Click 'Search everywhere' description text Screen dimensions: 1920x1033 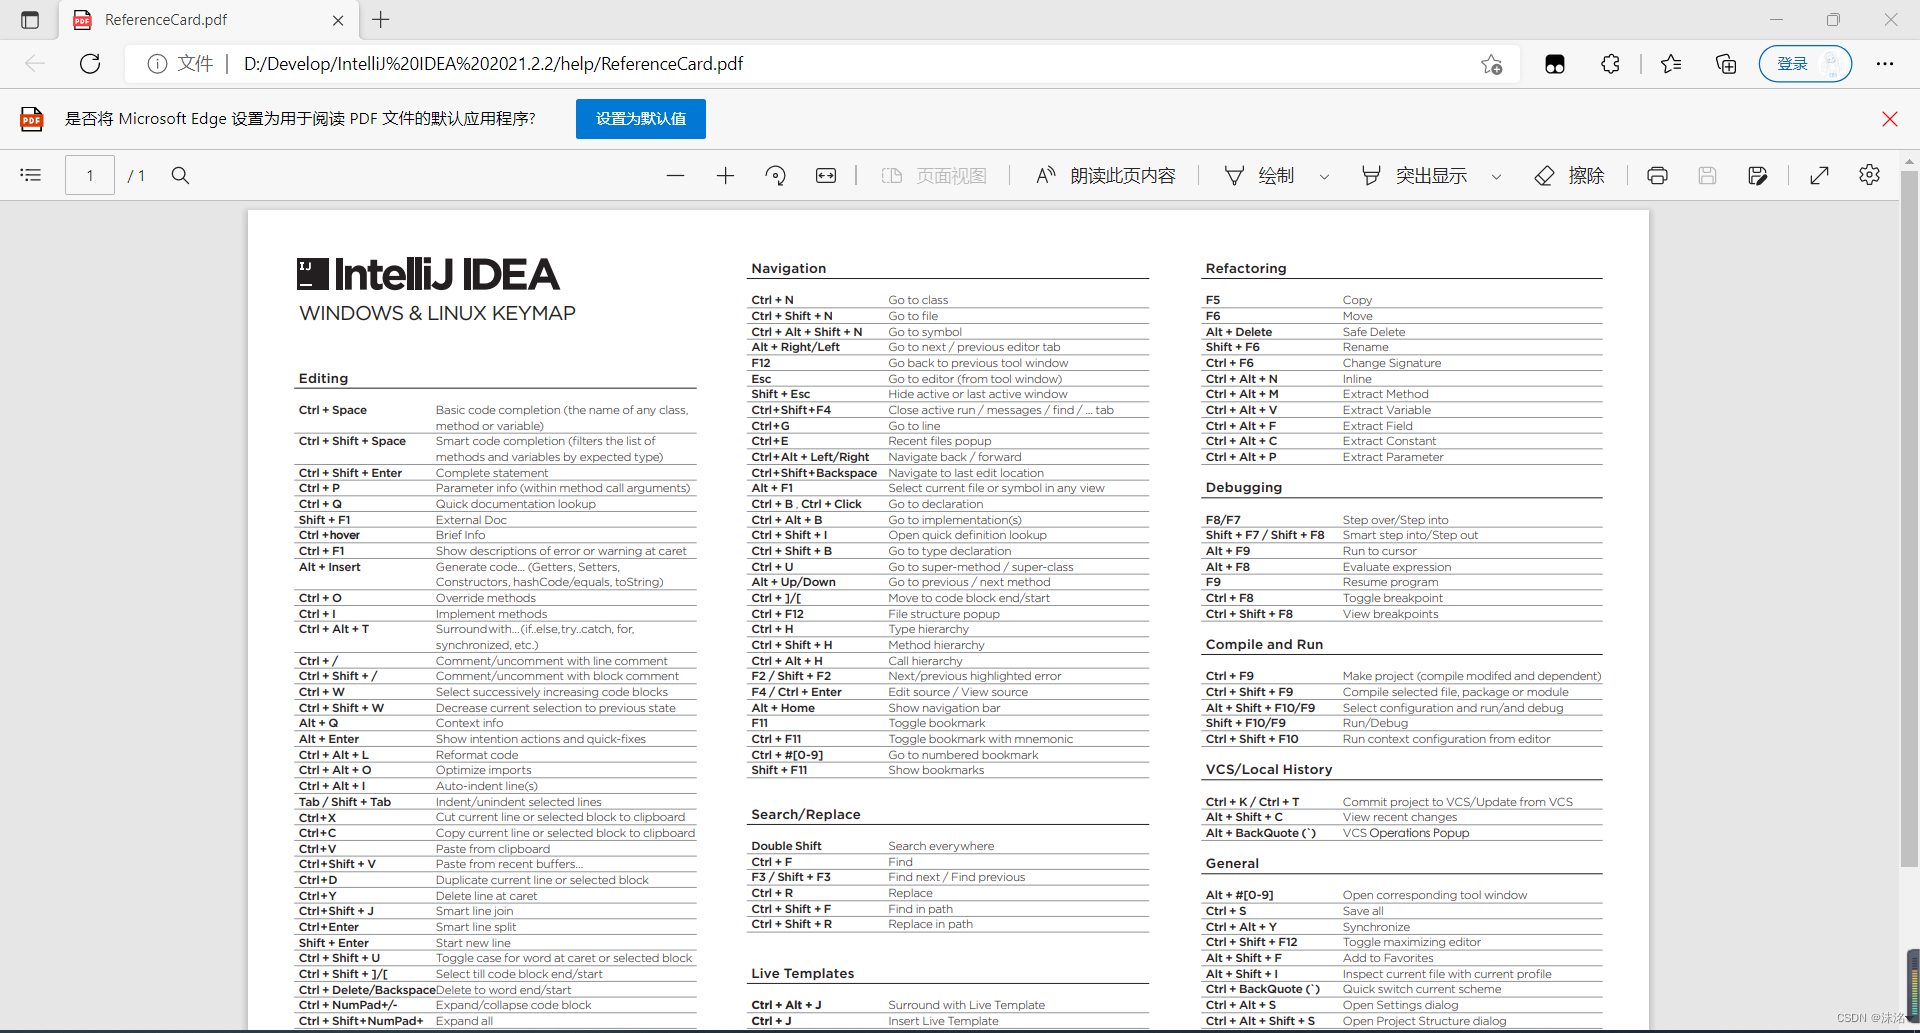tap(941, 846)
